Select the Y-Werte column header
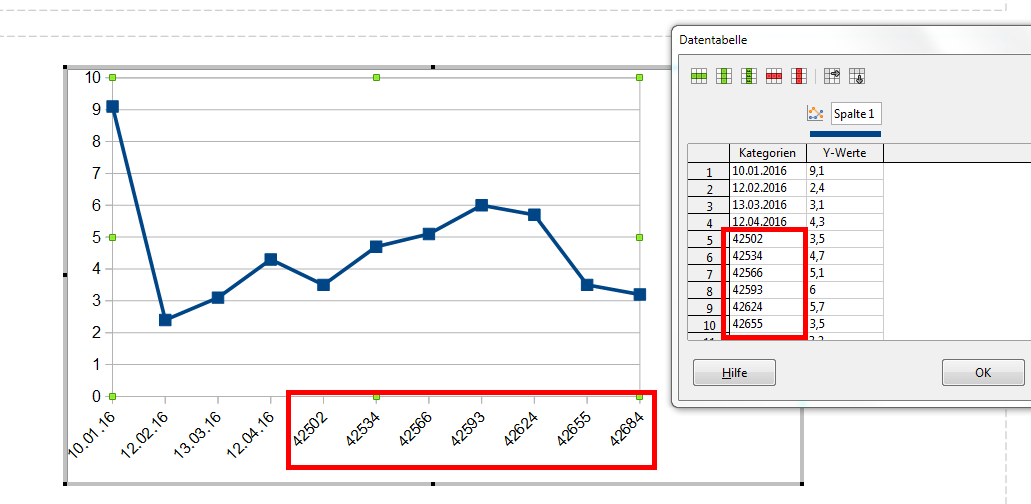 pos(844,153)
